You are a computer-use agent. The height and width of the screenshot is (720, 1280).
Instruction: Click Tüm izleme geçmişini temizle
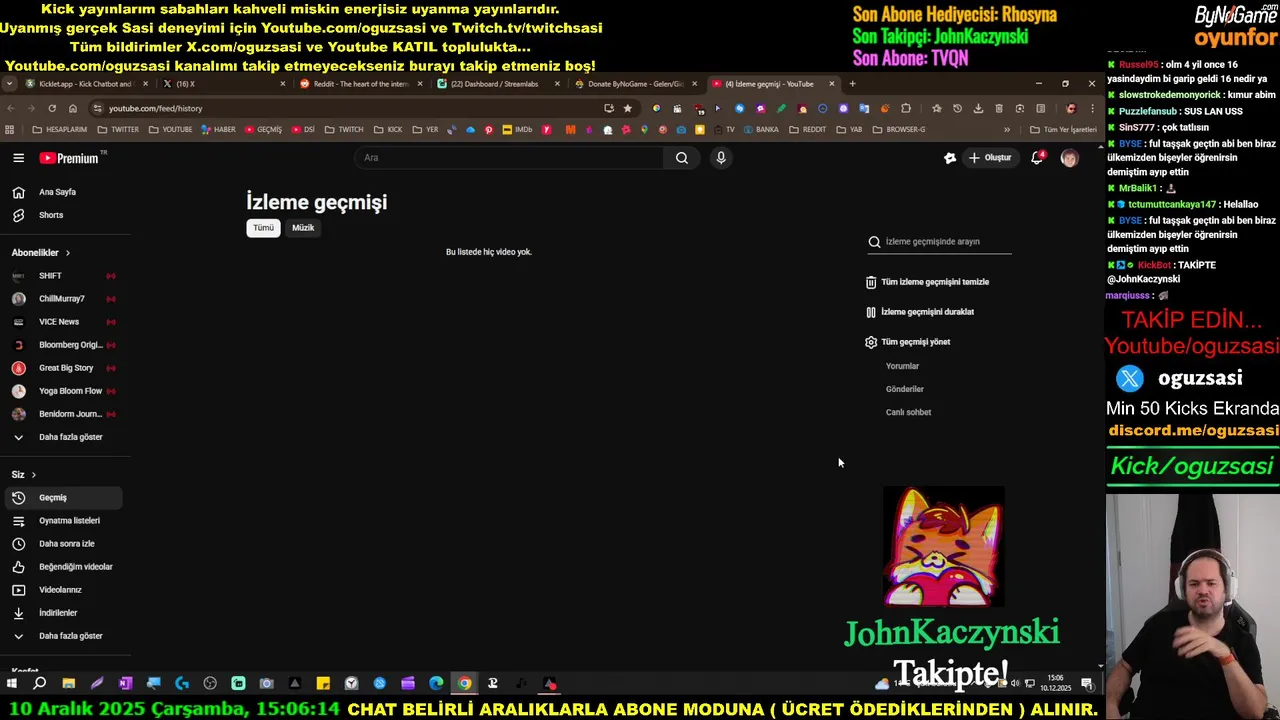[x=927, y=282]
